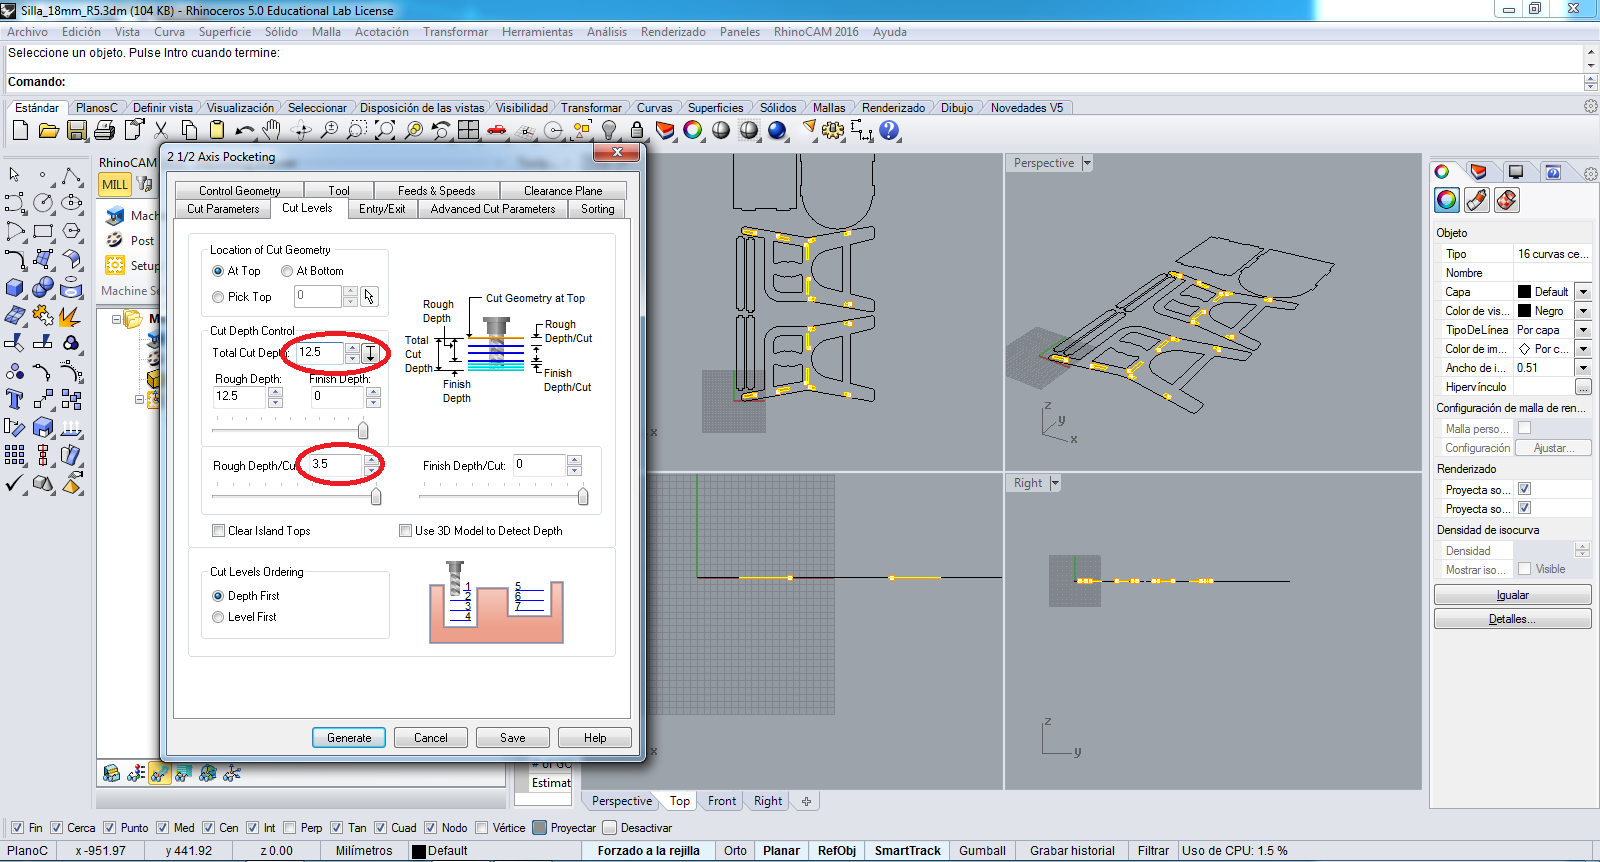
Task: Toggle the Perp osnap checkbox
Action: (290, 828)
